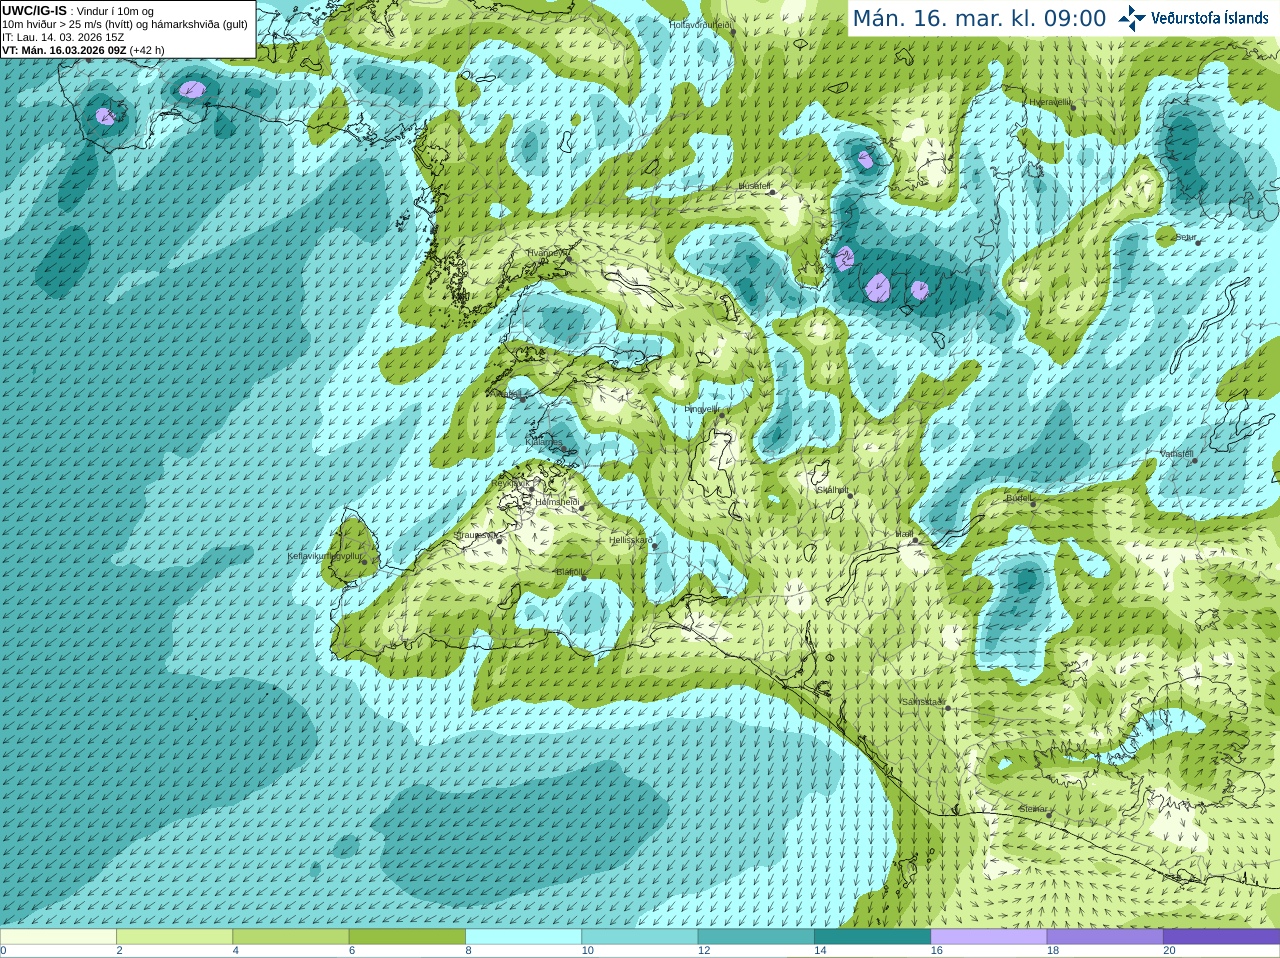This screenshot has height=958, width=1280.
Task: Click the Veðurstofa Íslands logo icon
Action: (1132, 18)
